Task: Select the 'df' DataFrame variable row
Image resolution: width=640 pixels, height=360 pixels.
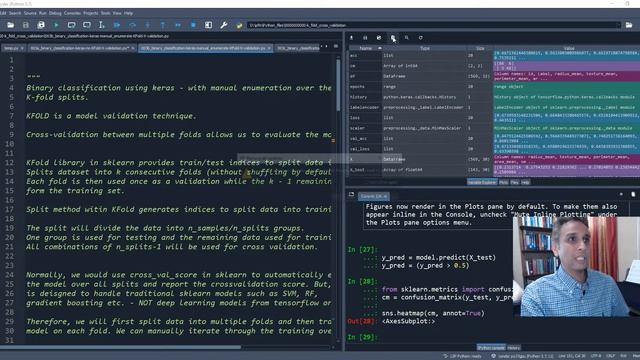Action: (x=494, y=76)
